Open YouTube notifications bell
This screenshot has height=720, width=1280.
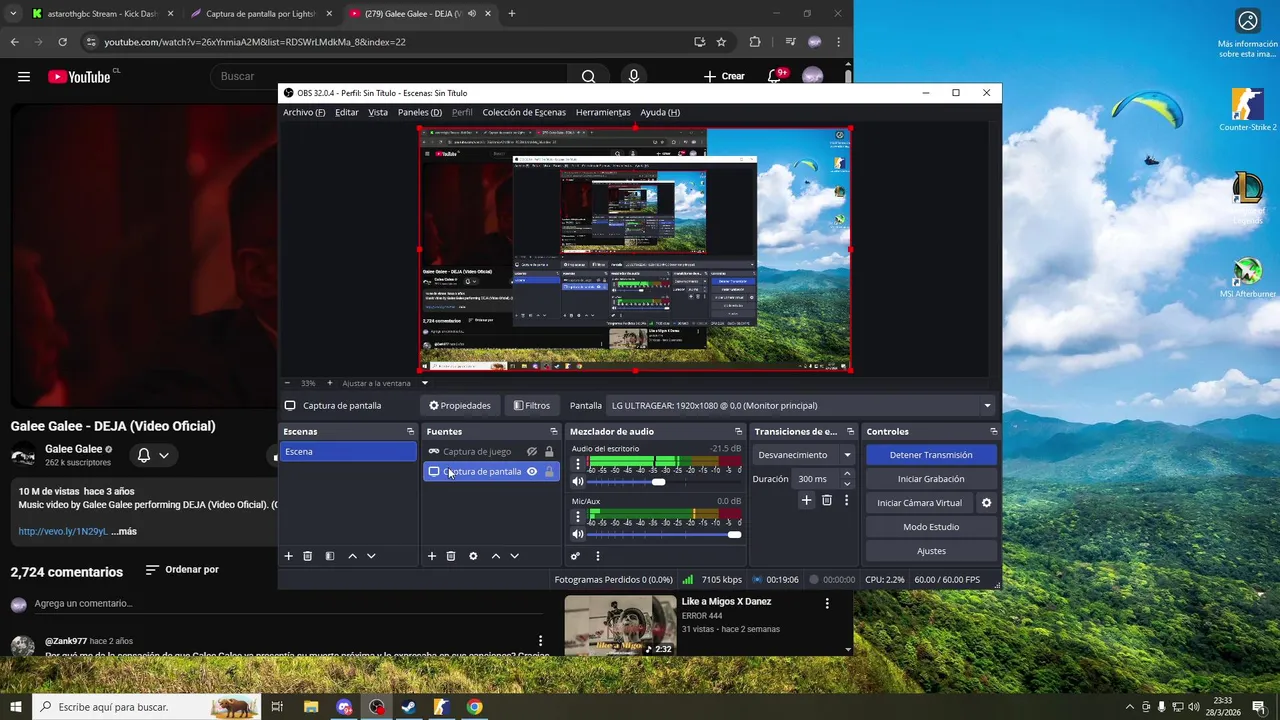pyautogui.click(x=775, y=76)
